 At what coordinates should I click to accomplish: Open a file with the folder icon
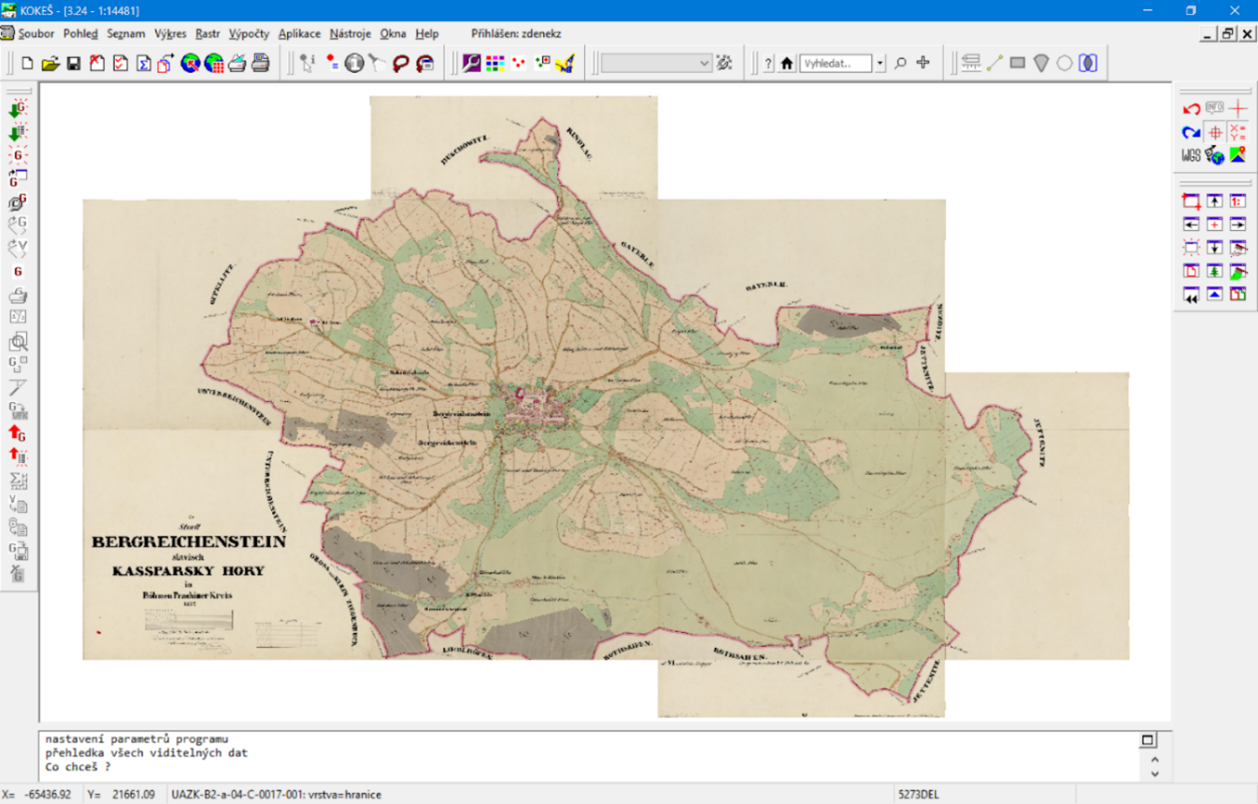tap(50, 63)
